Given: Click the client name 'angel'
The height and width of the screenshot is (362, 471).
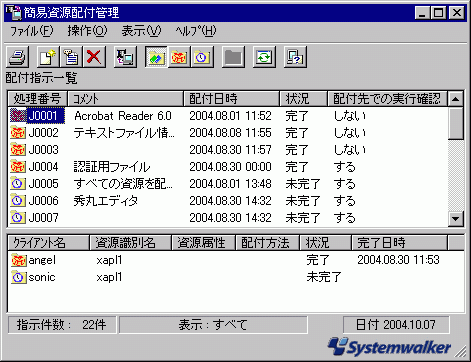Looking at the screenshot, I should 42,260.
